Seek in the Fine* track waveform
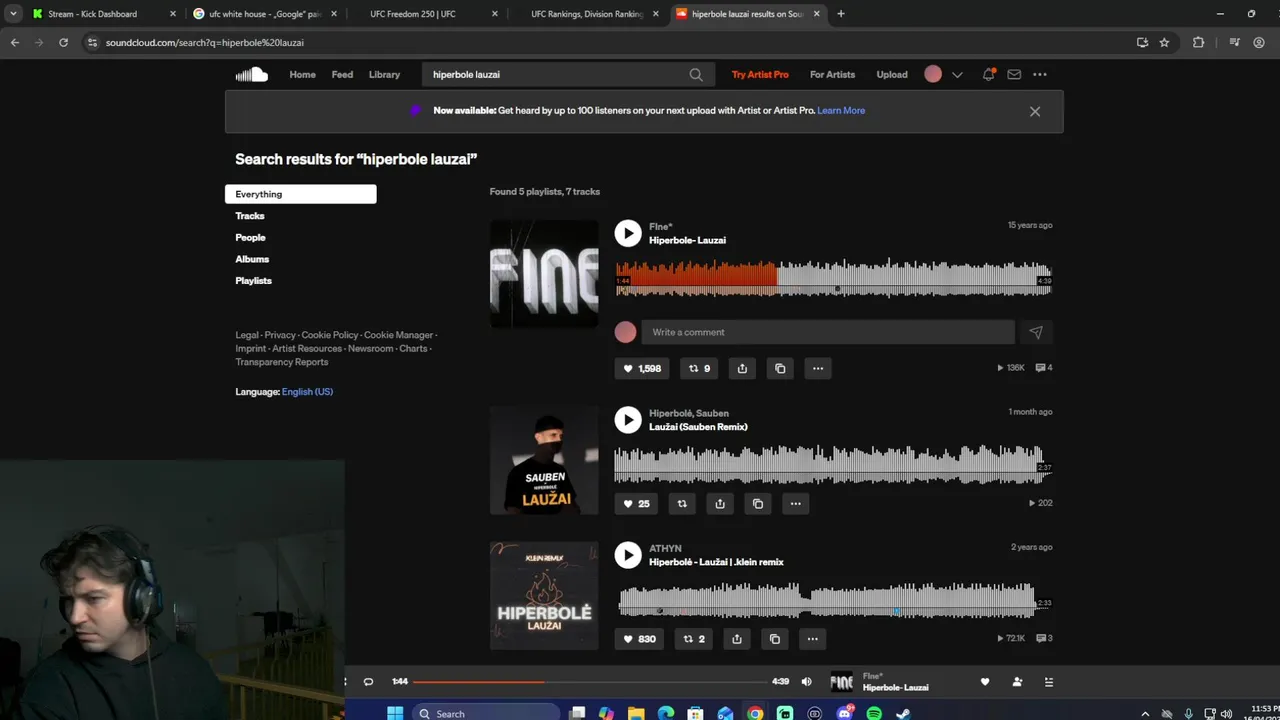The width and height of the screenshot is (1280, 720). click(833, 278)
